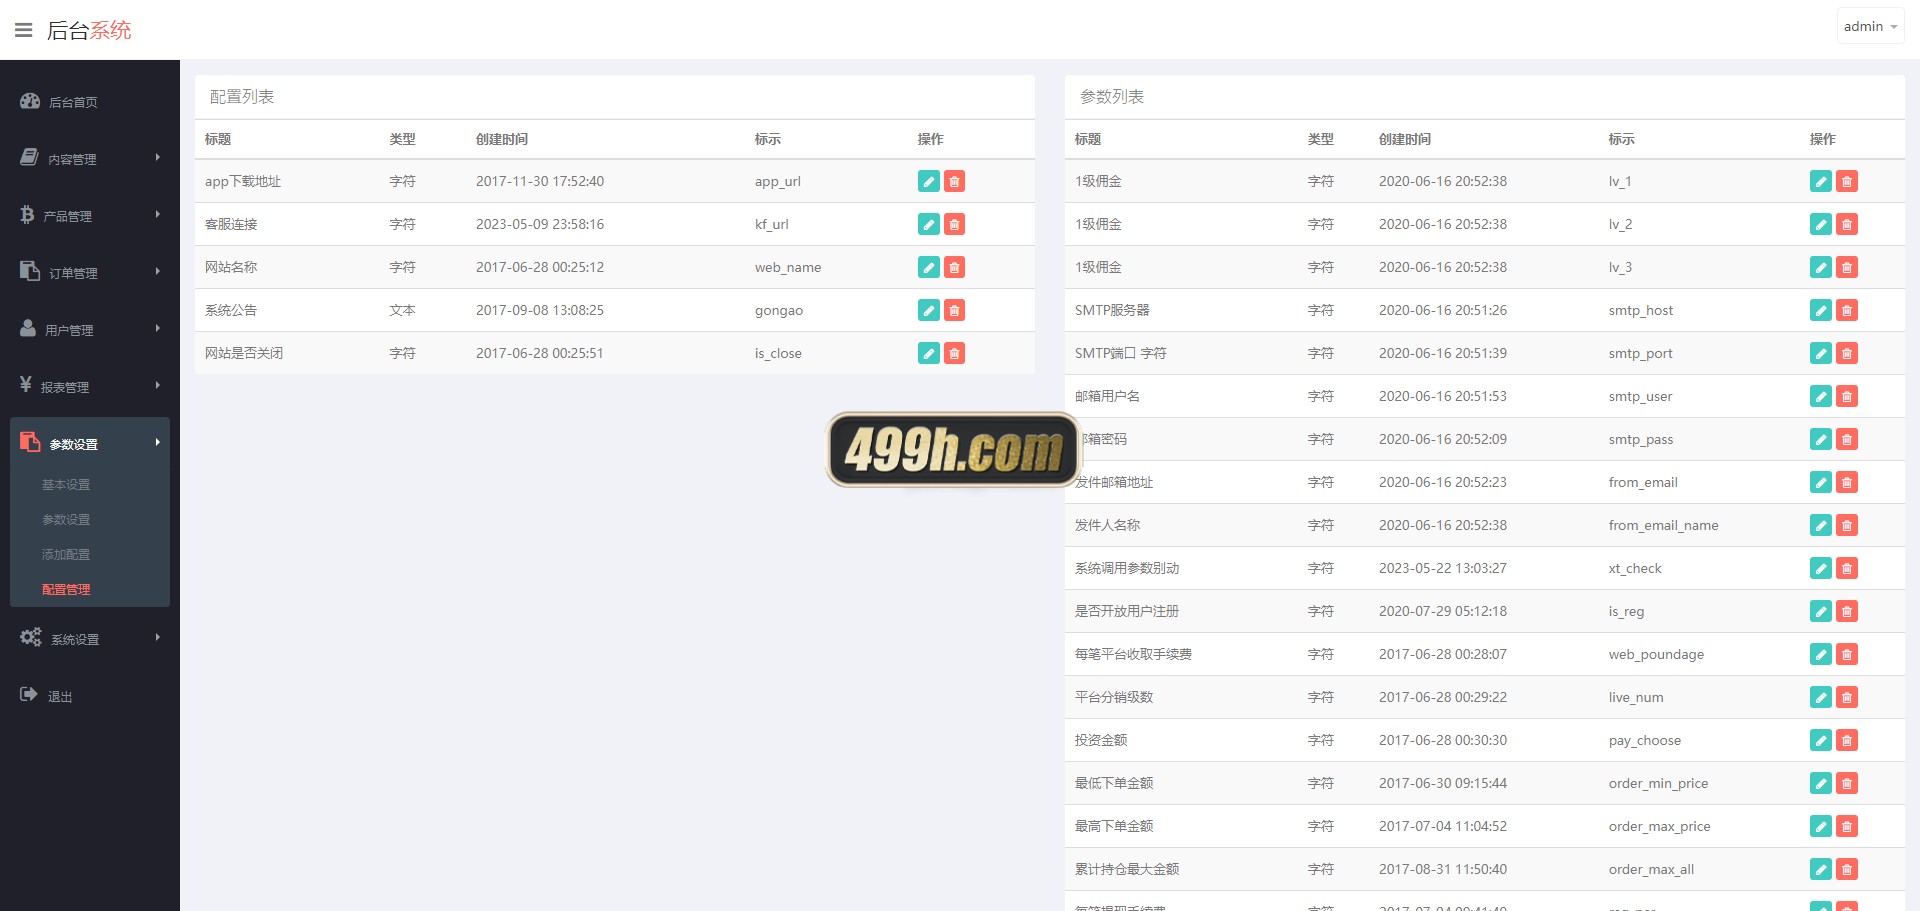Image resolution: width=1920 pixels, height=911 pixels.
Task: Expand the 内容管理 menu
Action: click(x=90, y=159)
